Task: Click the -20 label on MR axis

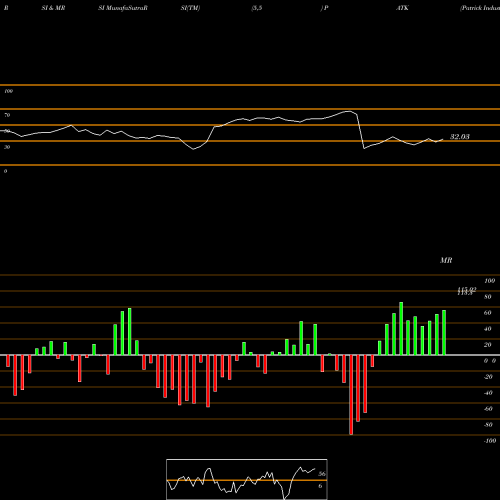Action: click(x=488, y=377)
